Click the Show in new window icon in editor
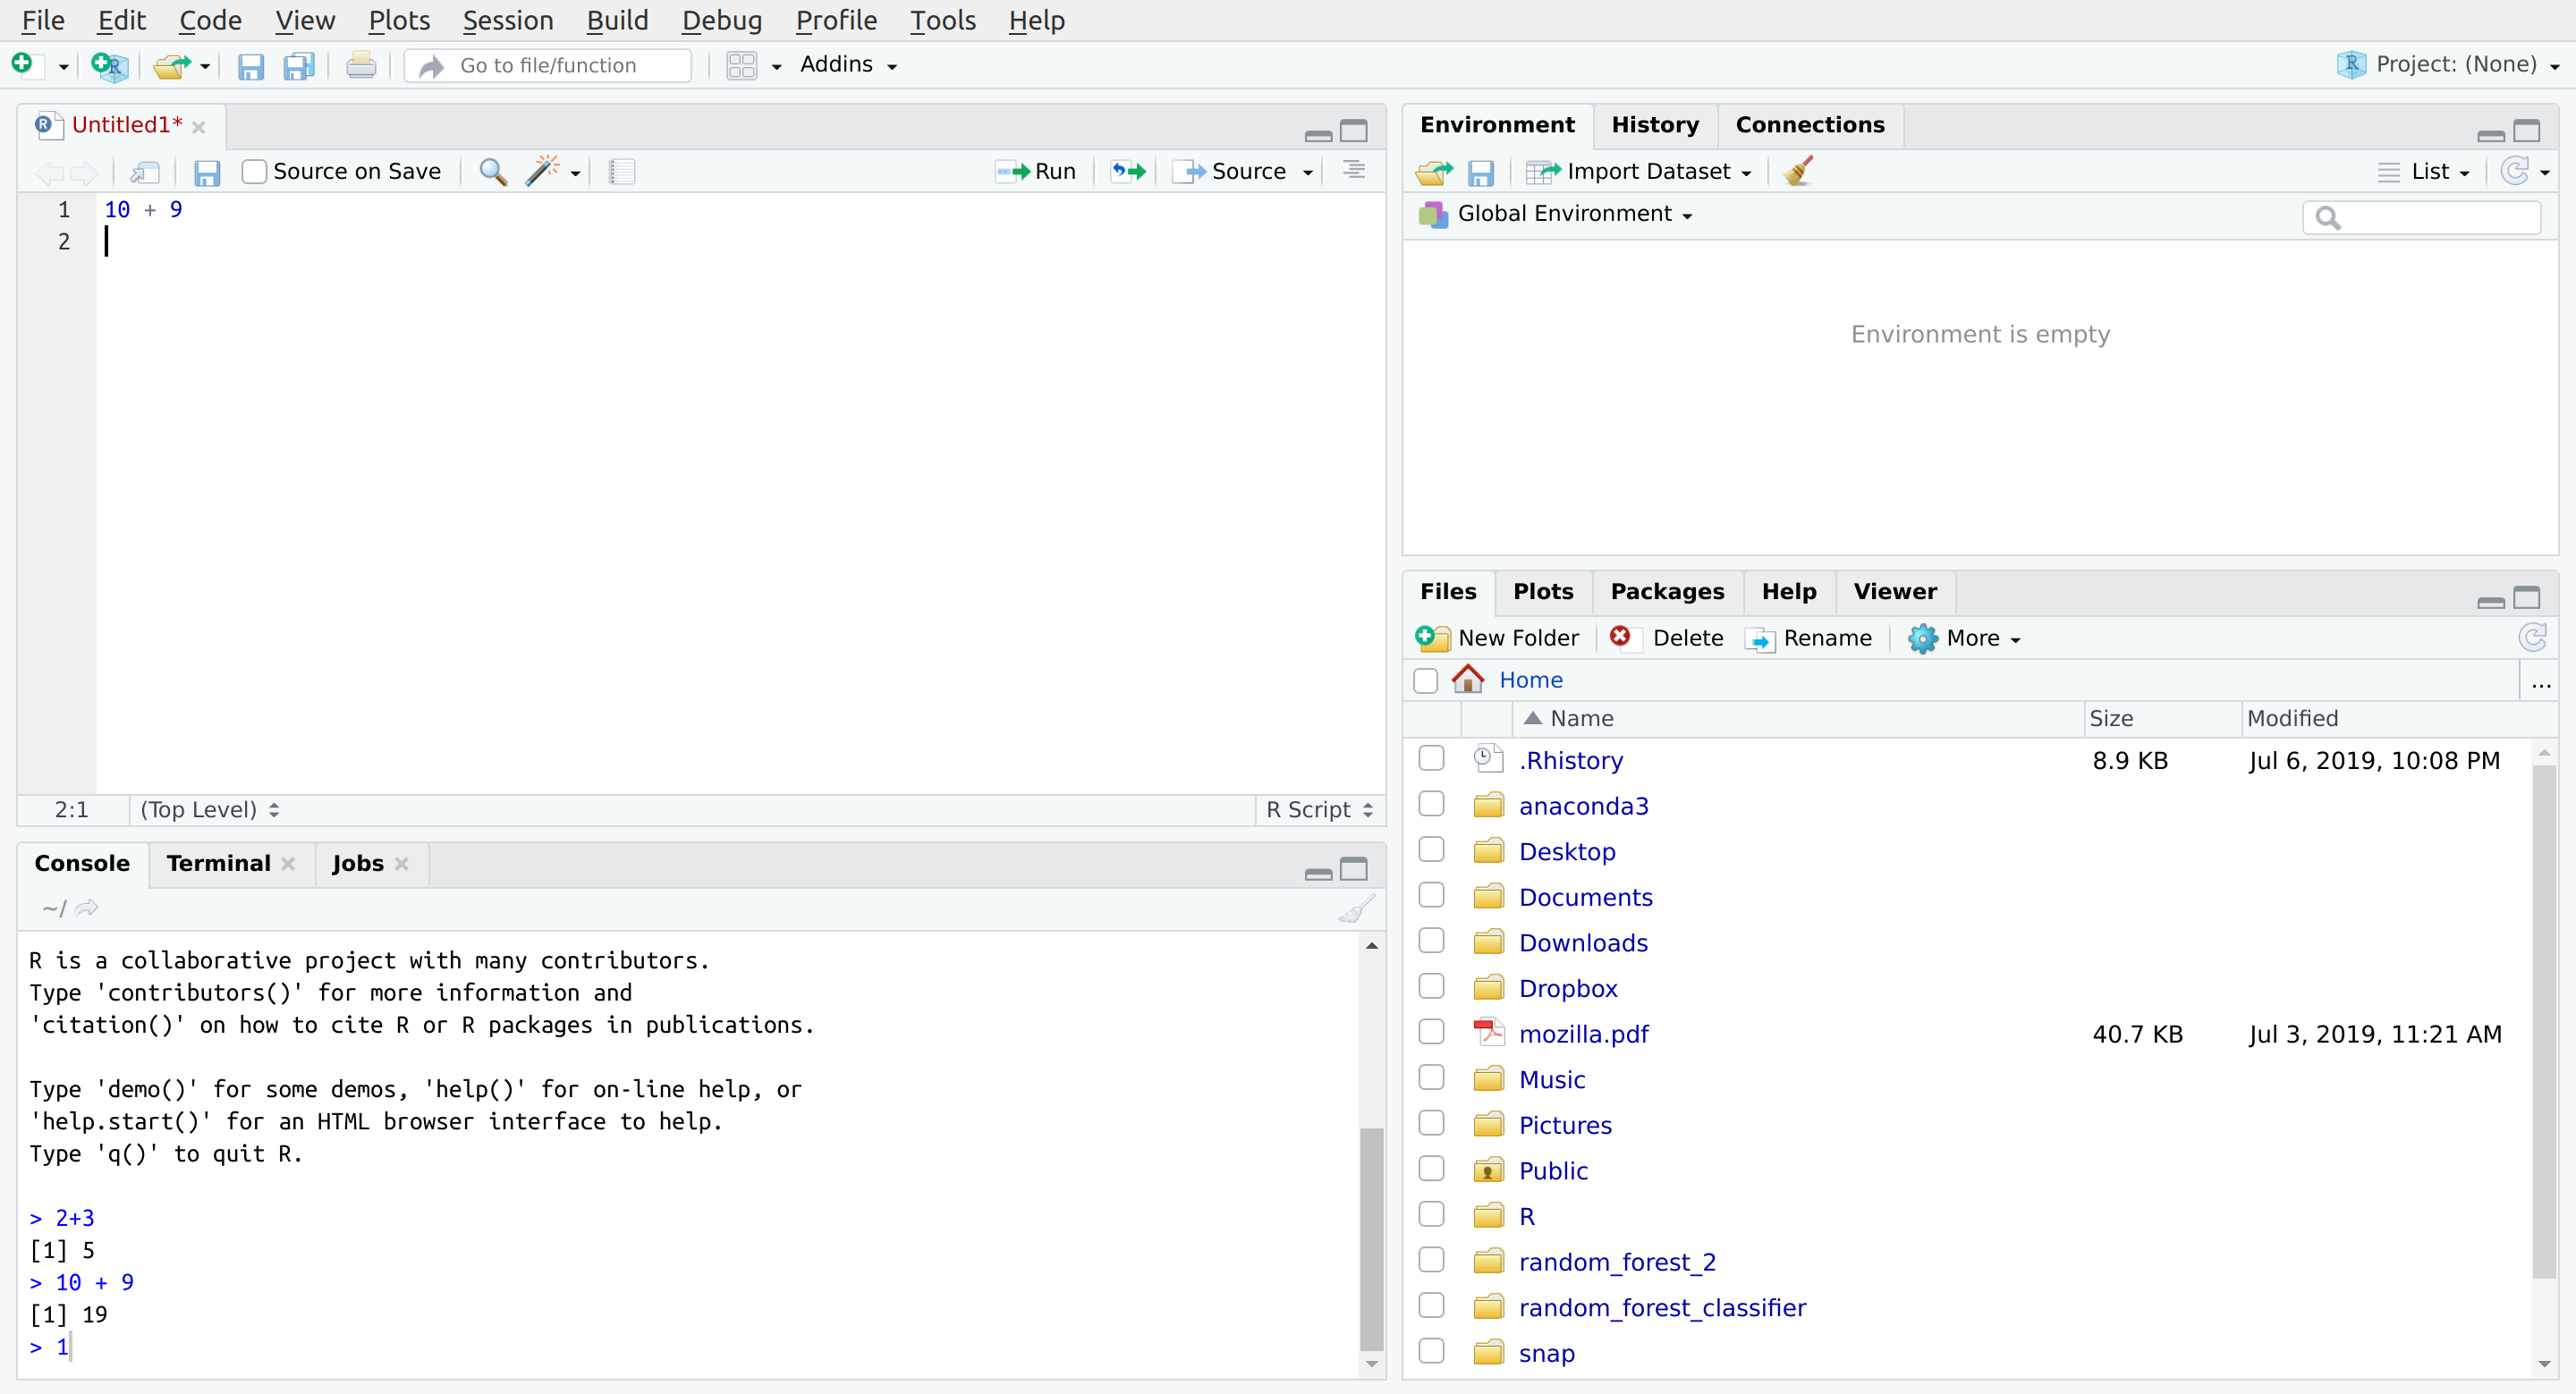This screenshot has height=1394, width=2576. click(x=144, y=172)
